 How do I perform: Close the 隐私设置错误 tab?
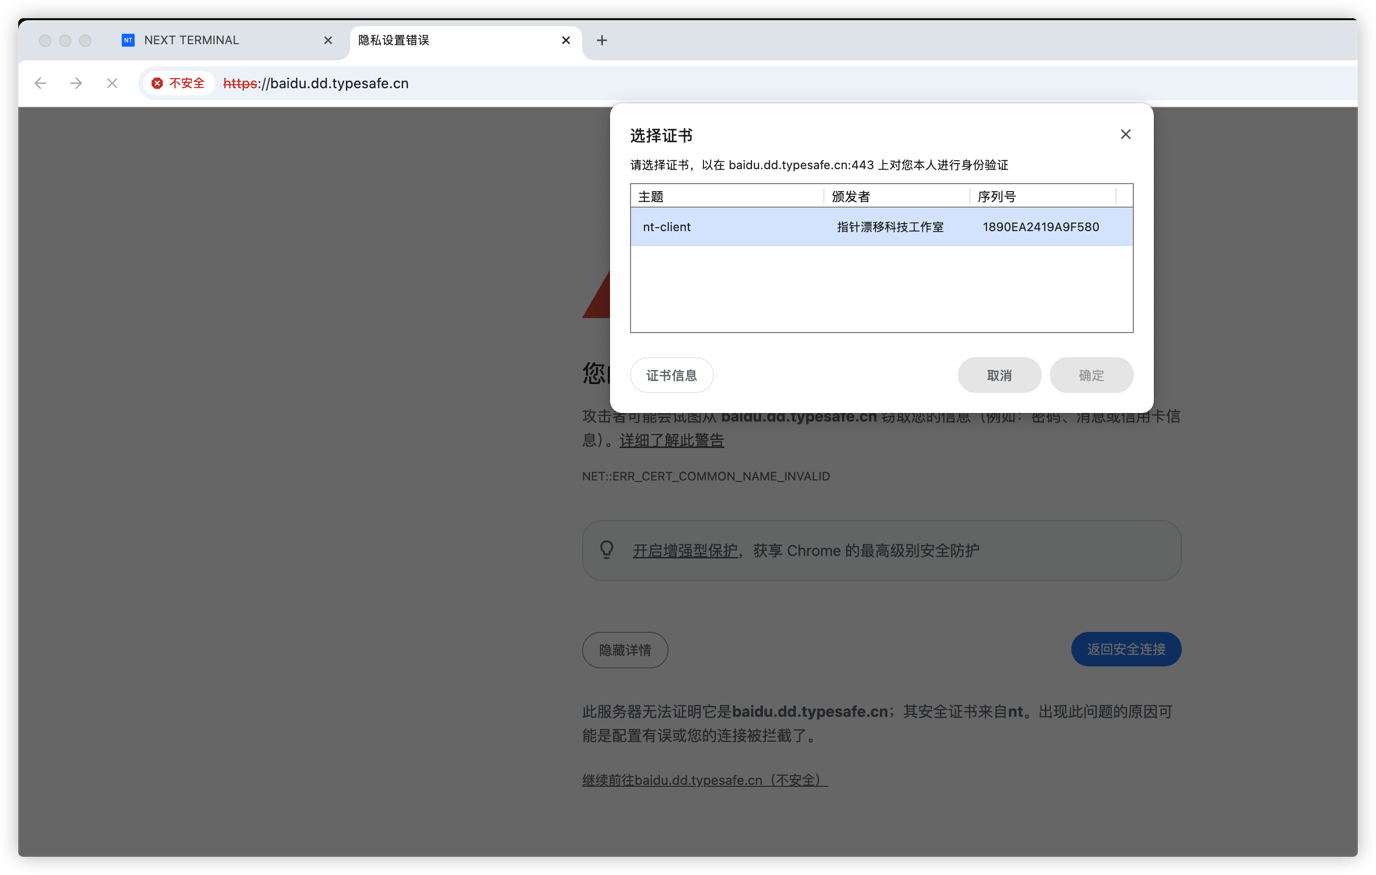[x=566, y=40]
